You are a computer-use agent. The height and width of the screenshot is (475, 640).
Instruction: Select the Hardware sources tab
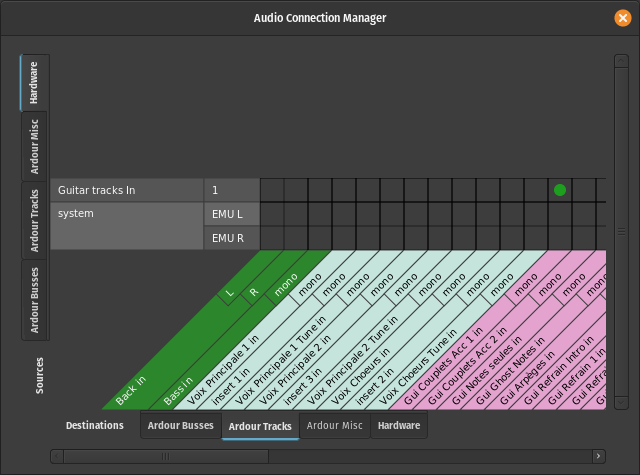point(34,83)
